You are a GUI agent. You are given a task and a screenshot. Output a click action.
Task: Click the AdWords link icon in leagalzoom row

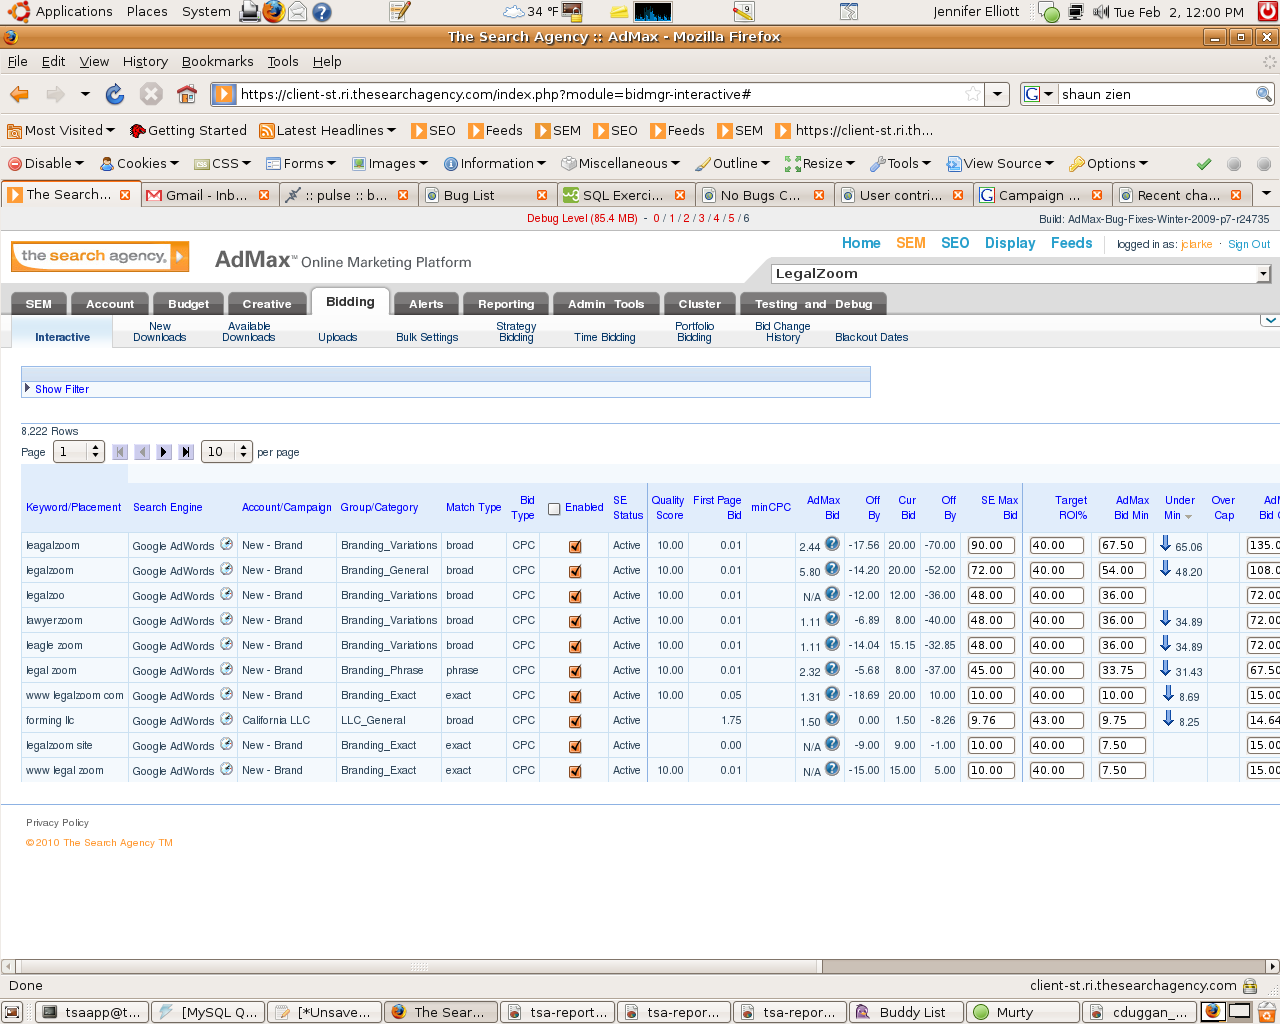226,544
